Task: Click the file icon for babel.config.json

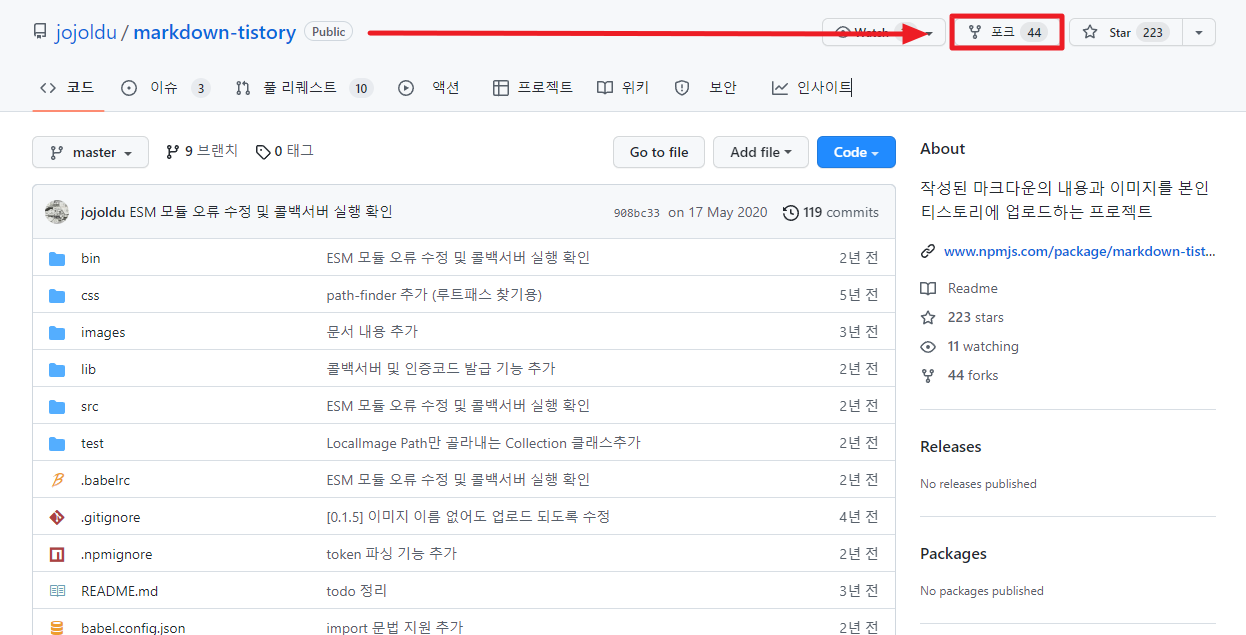Action: [57, 628]
